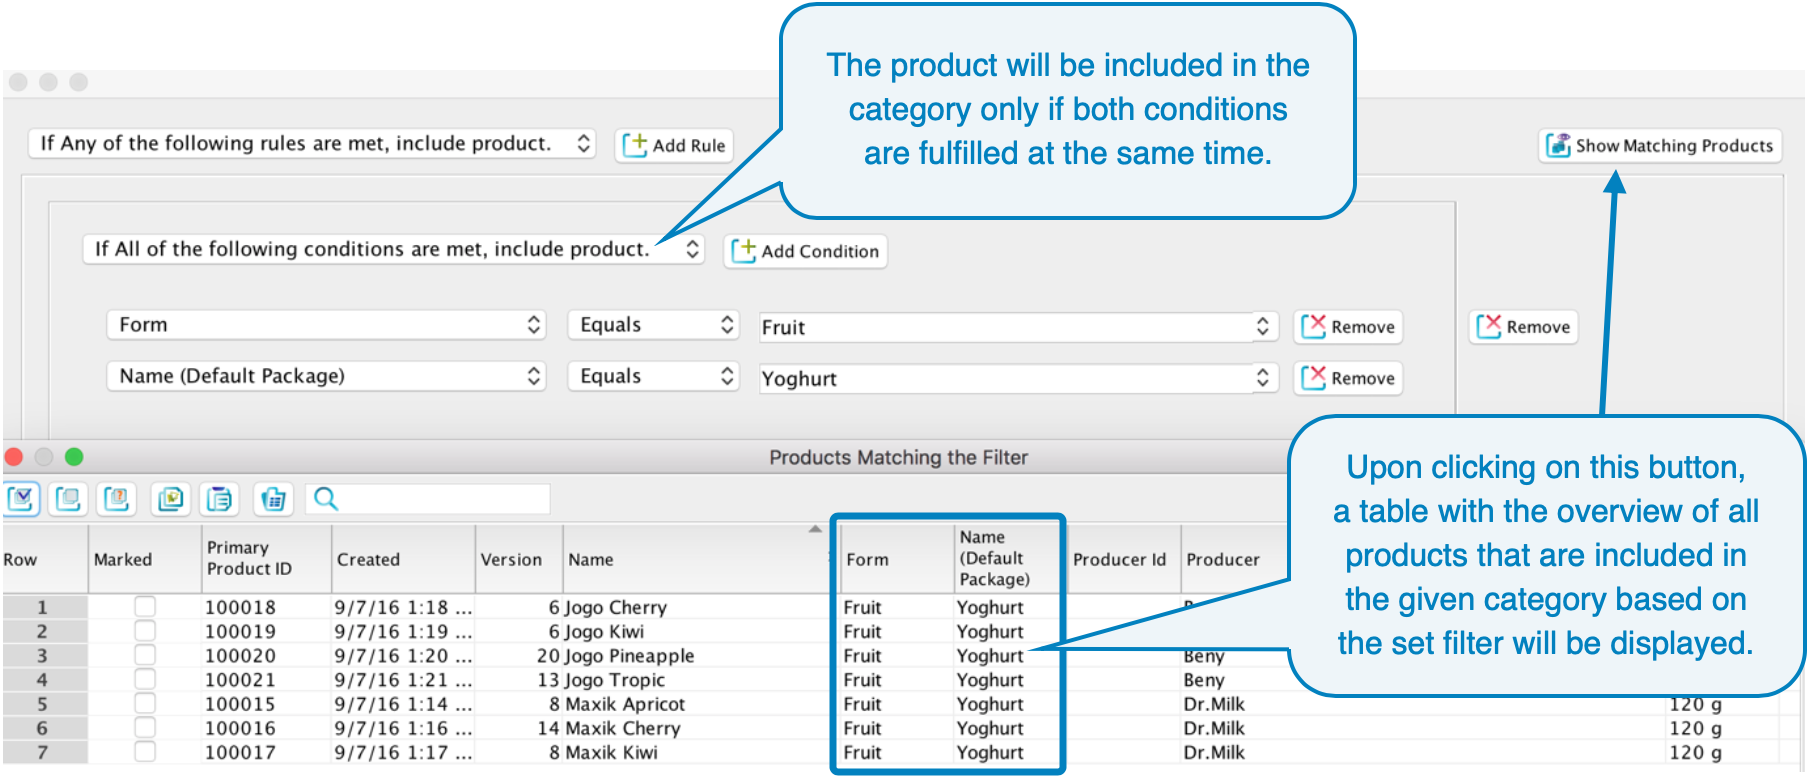
Task: Click the basket table export toolbar icon
Action: [x=273, y=498]
